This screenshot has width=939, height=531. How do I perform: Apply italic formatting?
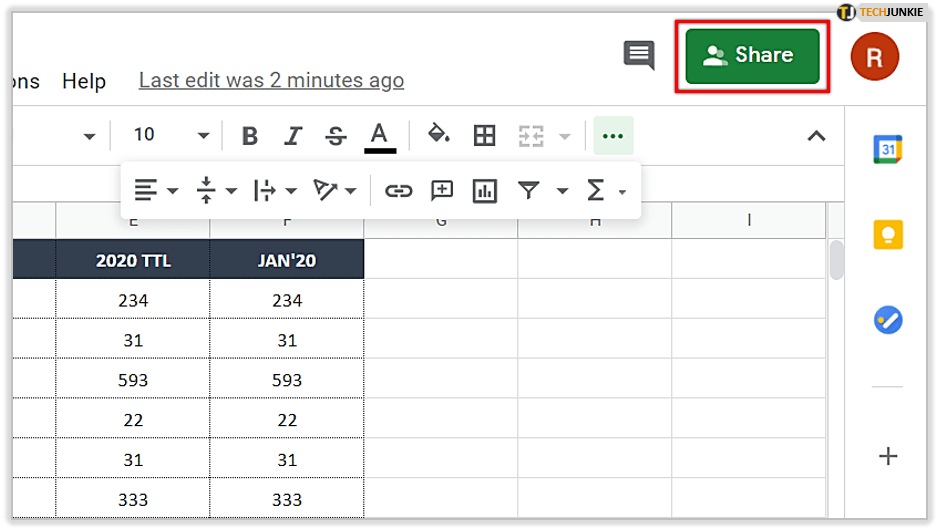(293, 136)
